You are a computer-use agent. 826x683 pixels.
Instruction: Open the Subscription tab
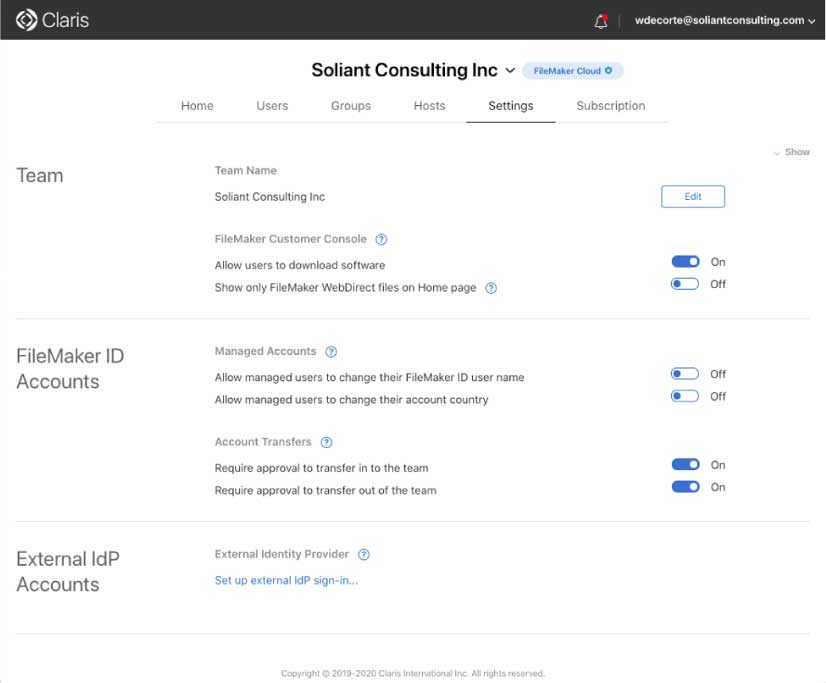[x=611, y=106]
